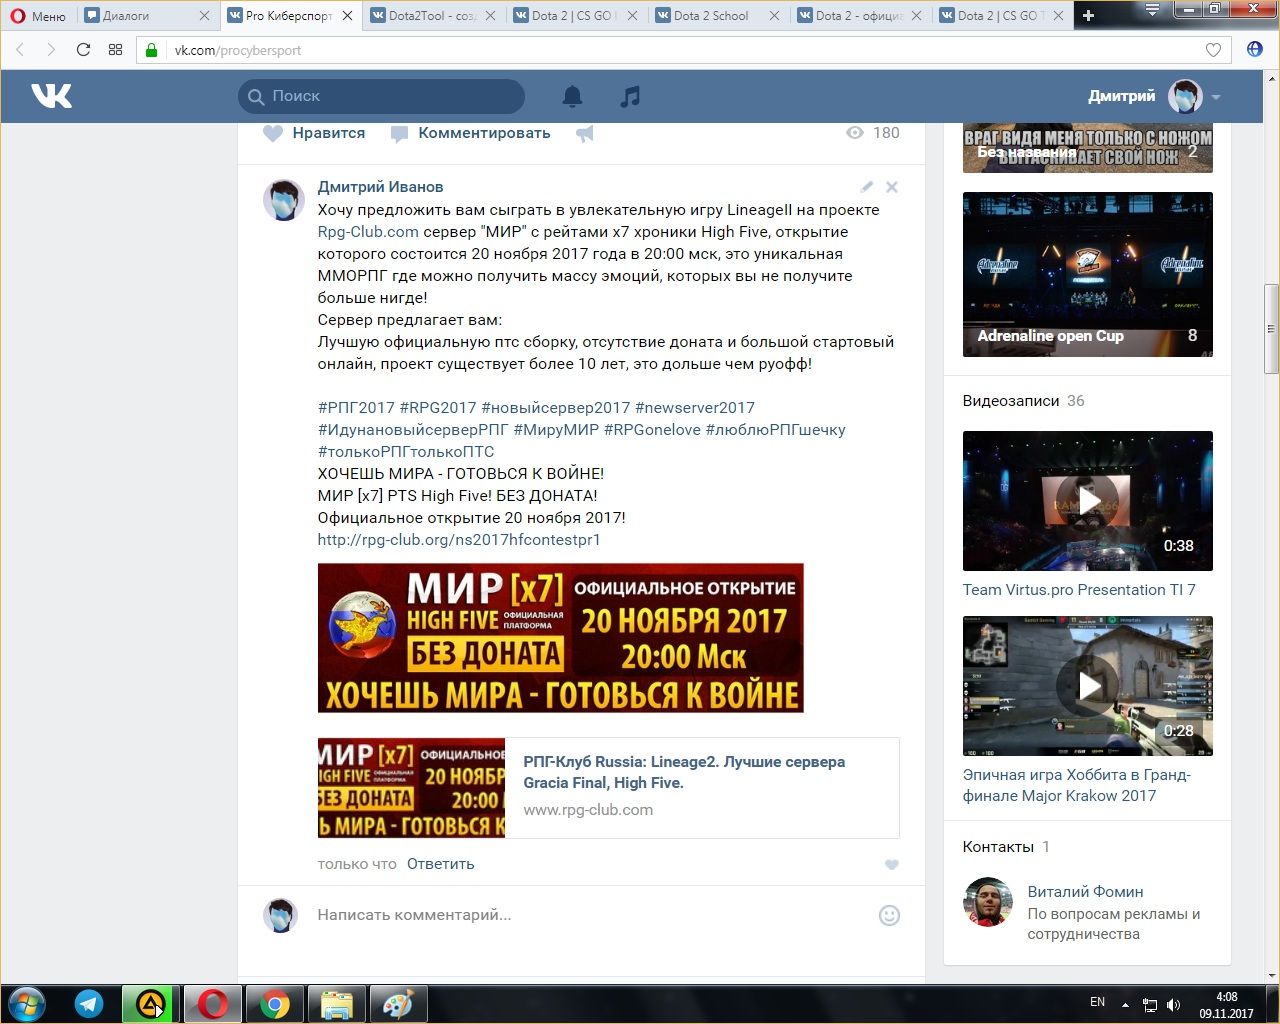Viewport: 1280px width, 1024px height.
Task: Switch to the Dota2Tool tab
Action: tap(432, 15)
